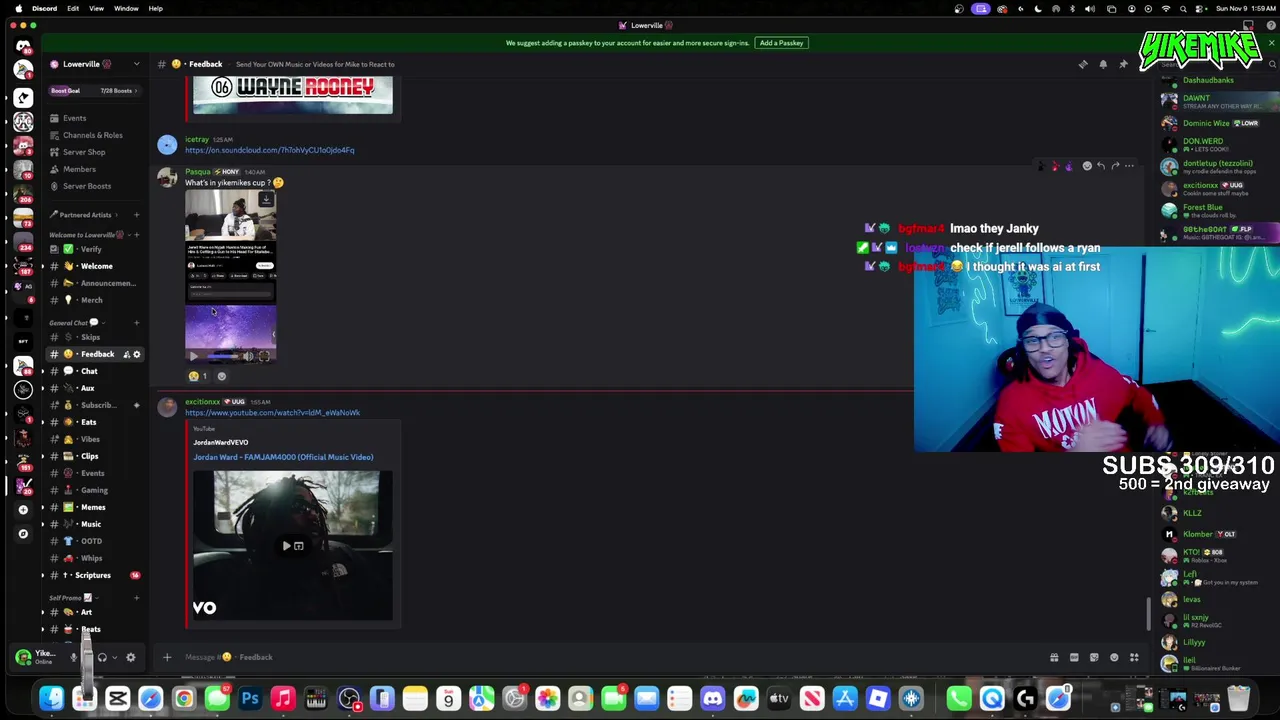
Task: Open Channels & Roles
Action: 92,135
